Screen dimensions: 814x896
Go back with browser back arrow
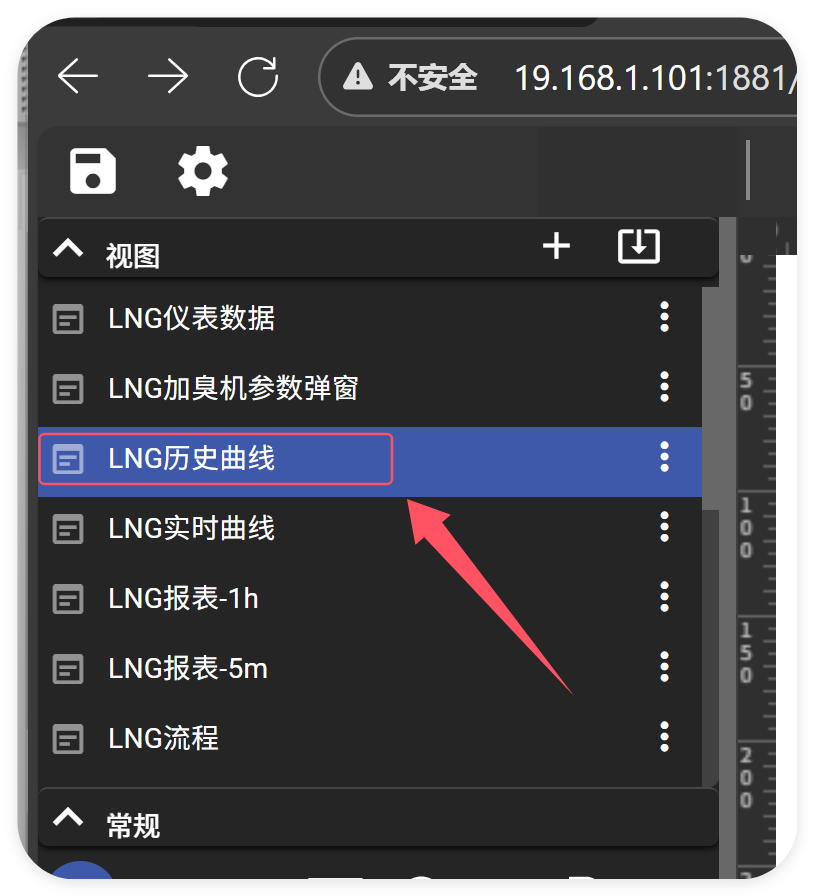coord(78,76)
